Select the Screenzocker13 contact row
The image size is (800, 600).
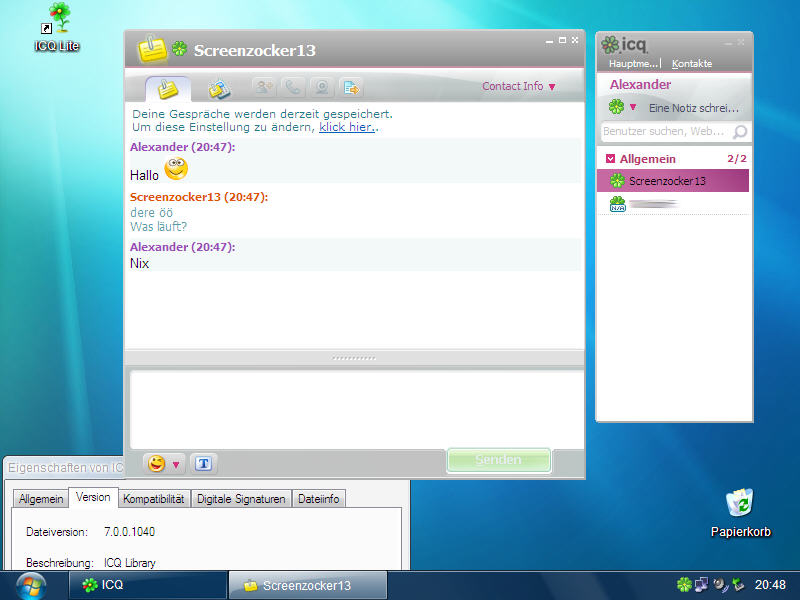tap(672, 181)
